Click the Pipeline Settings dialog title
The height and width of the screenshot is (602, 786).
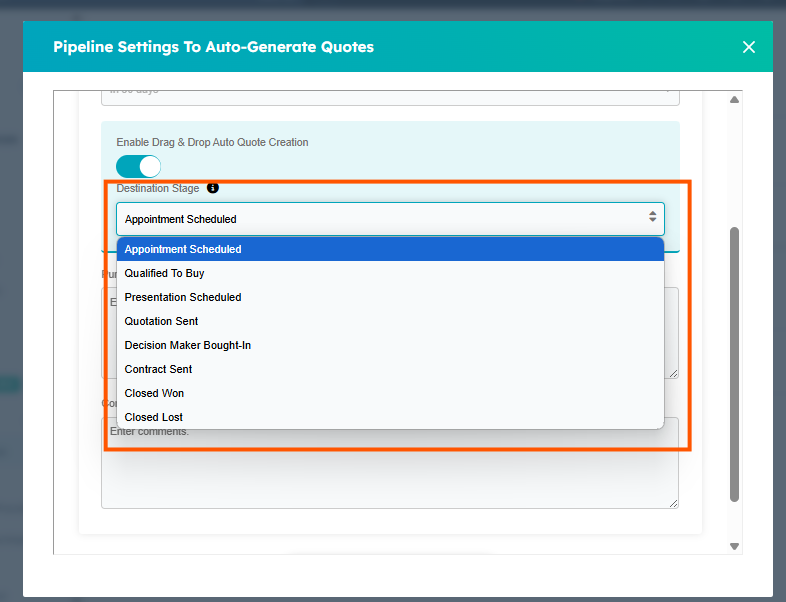tap(213, 47)
